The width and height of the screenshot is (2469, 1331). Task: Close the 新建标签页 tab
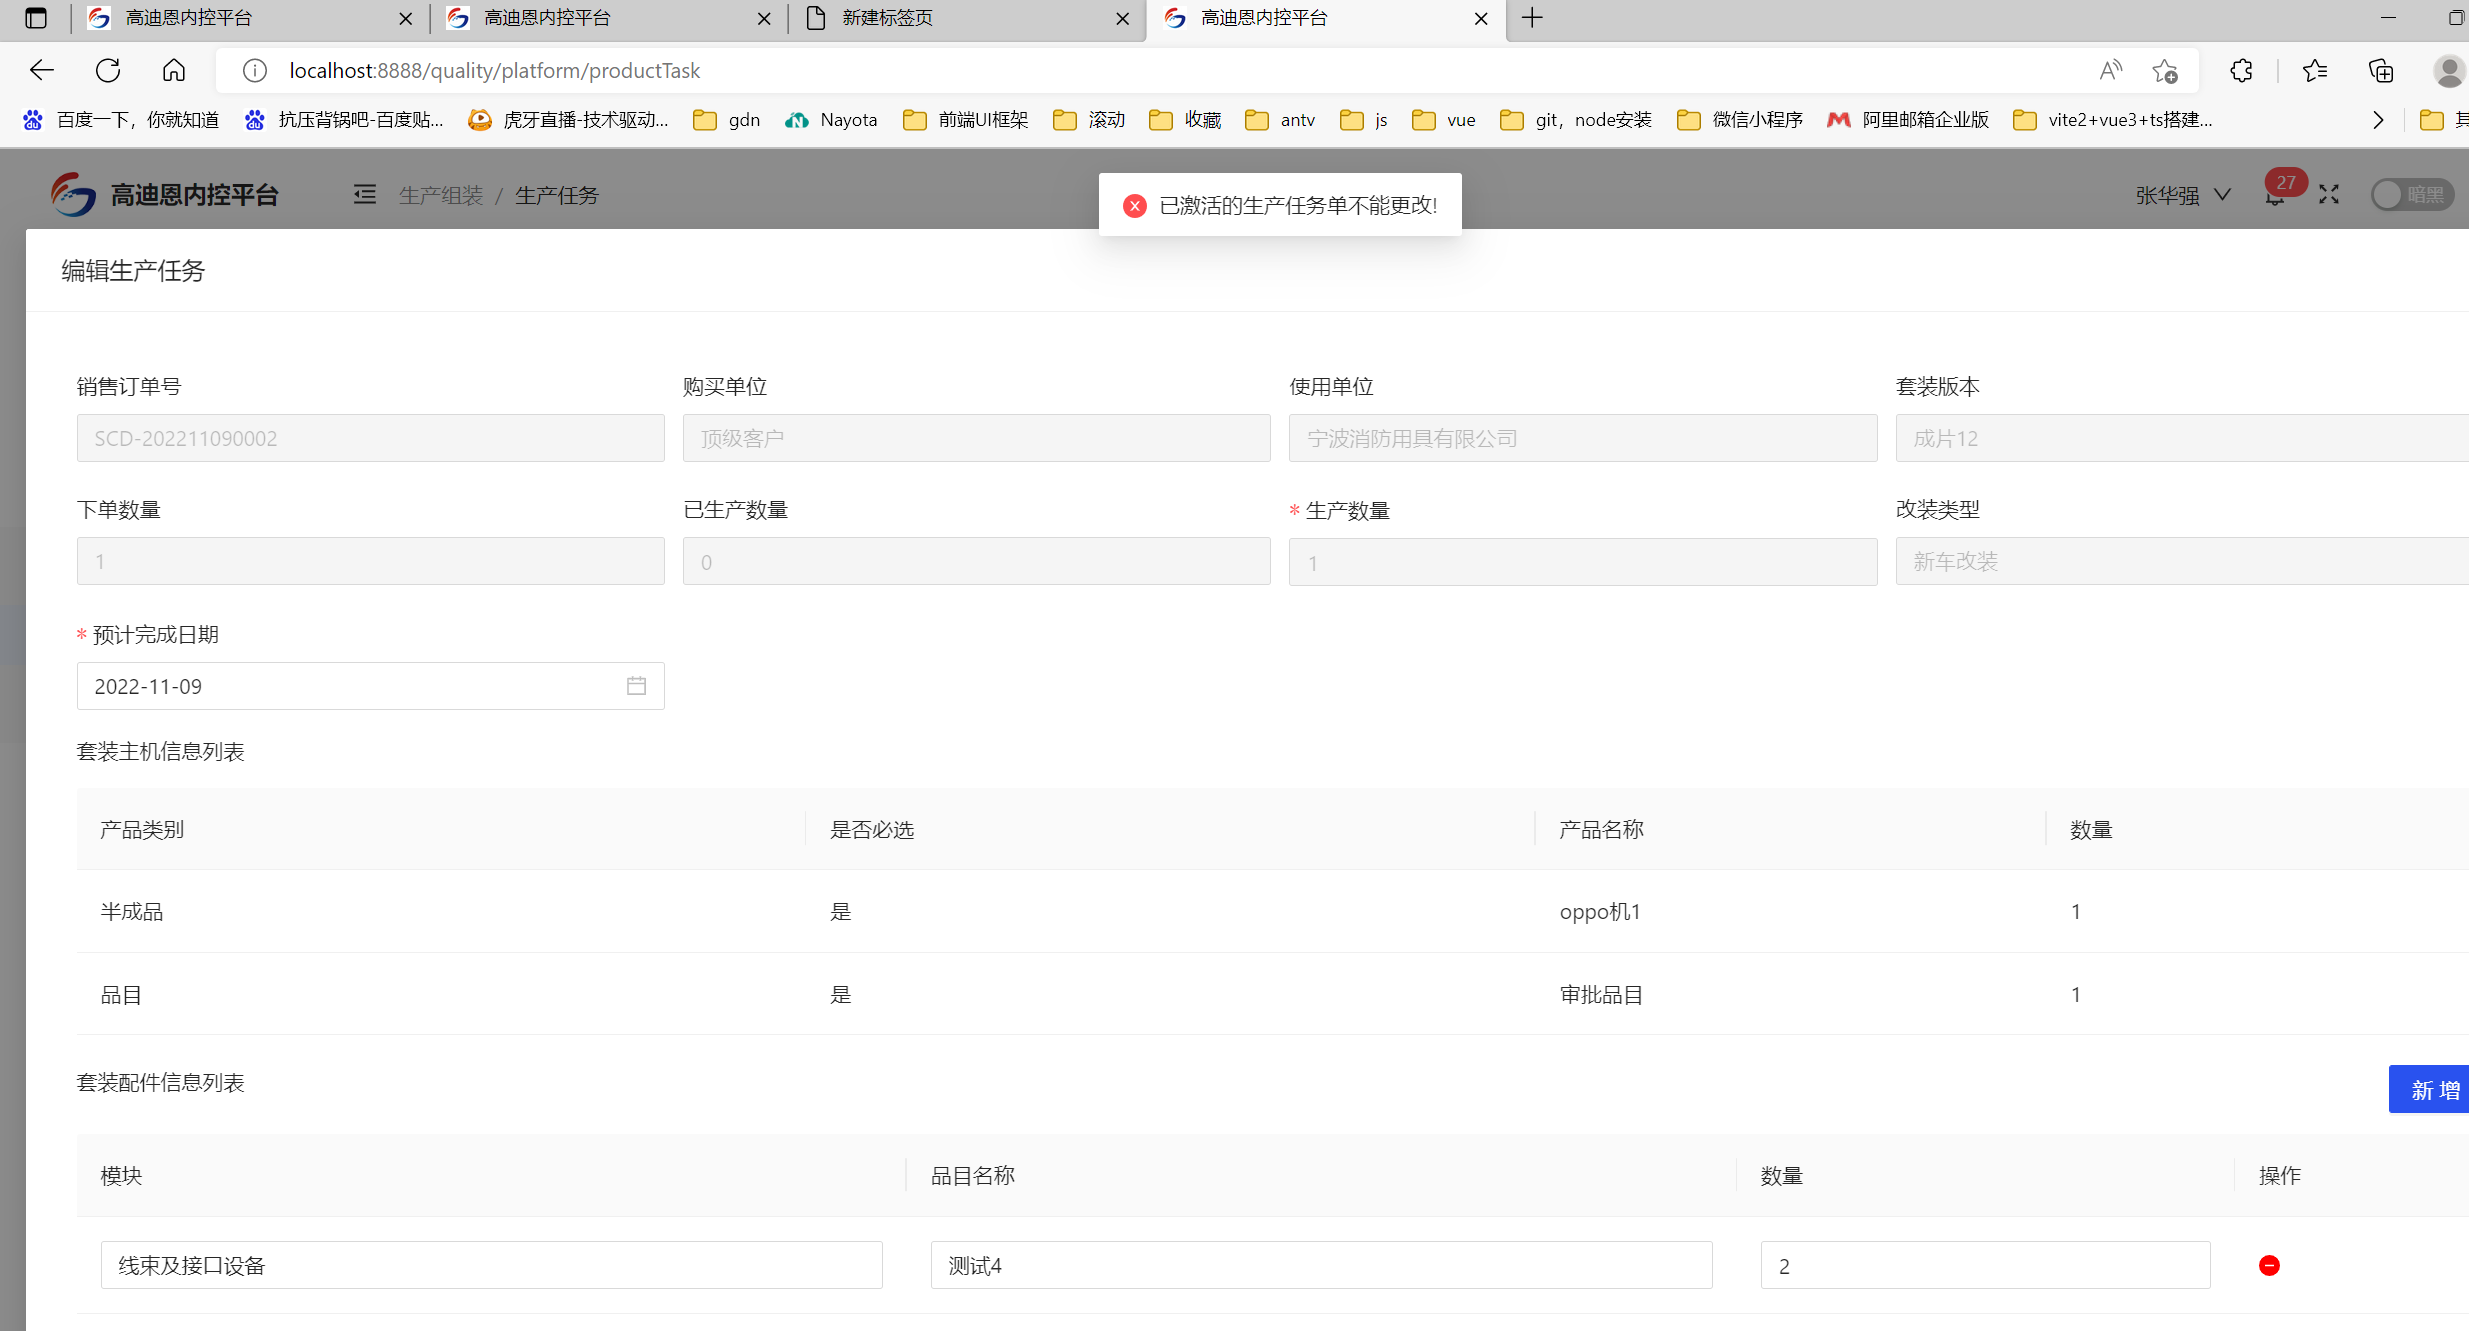1122,18
